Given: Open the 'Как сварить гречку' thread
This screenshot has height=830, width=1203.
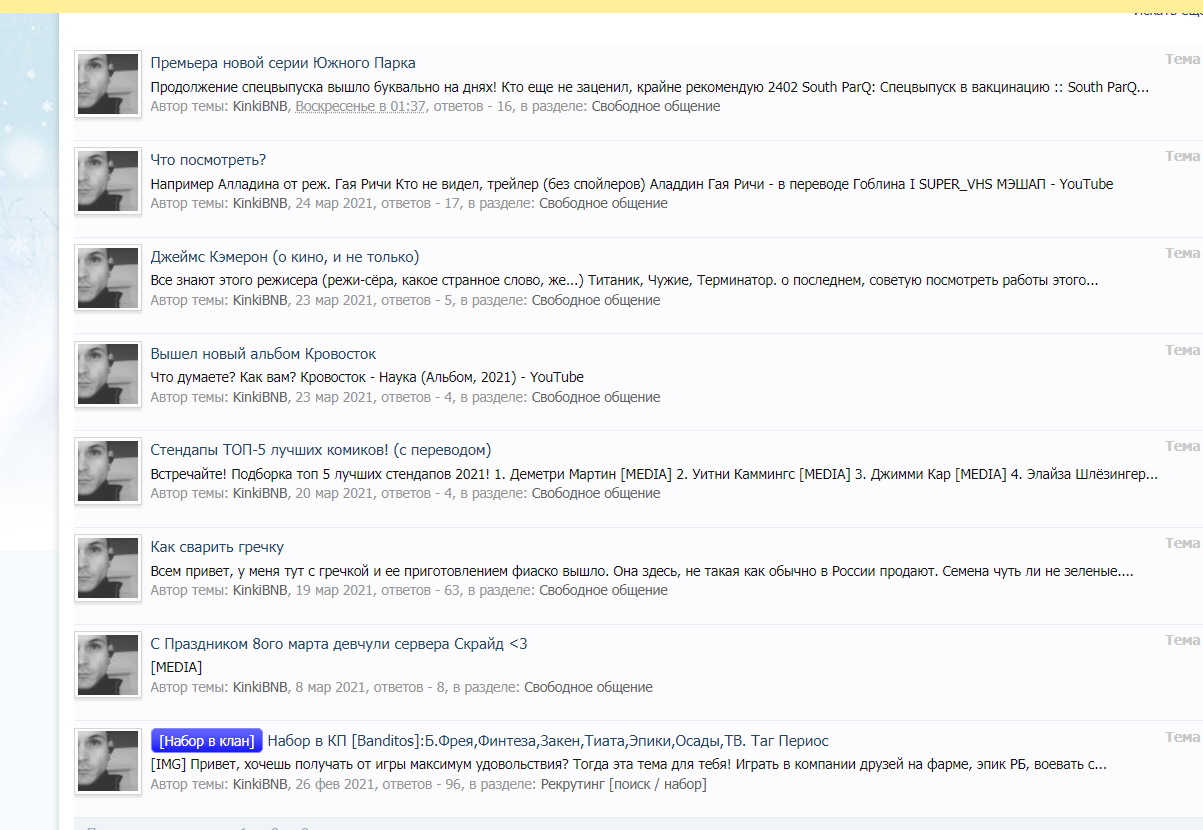Looking at the screenshot, I should 217,547.
